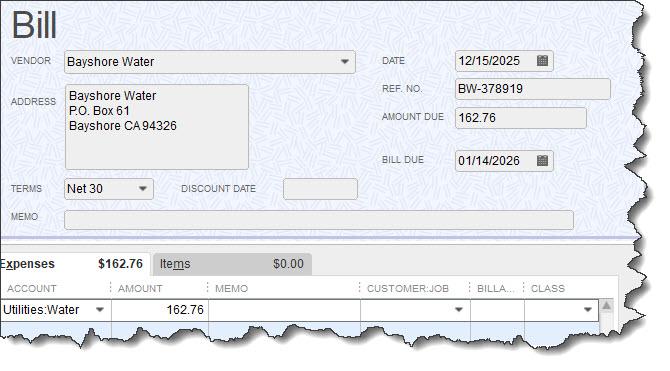This screenshot has width=670, height=371.
Task: Click the scroll up arrow of expenses table
Action: pyautogui.click(x=606, y=306)
